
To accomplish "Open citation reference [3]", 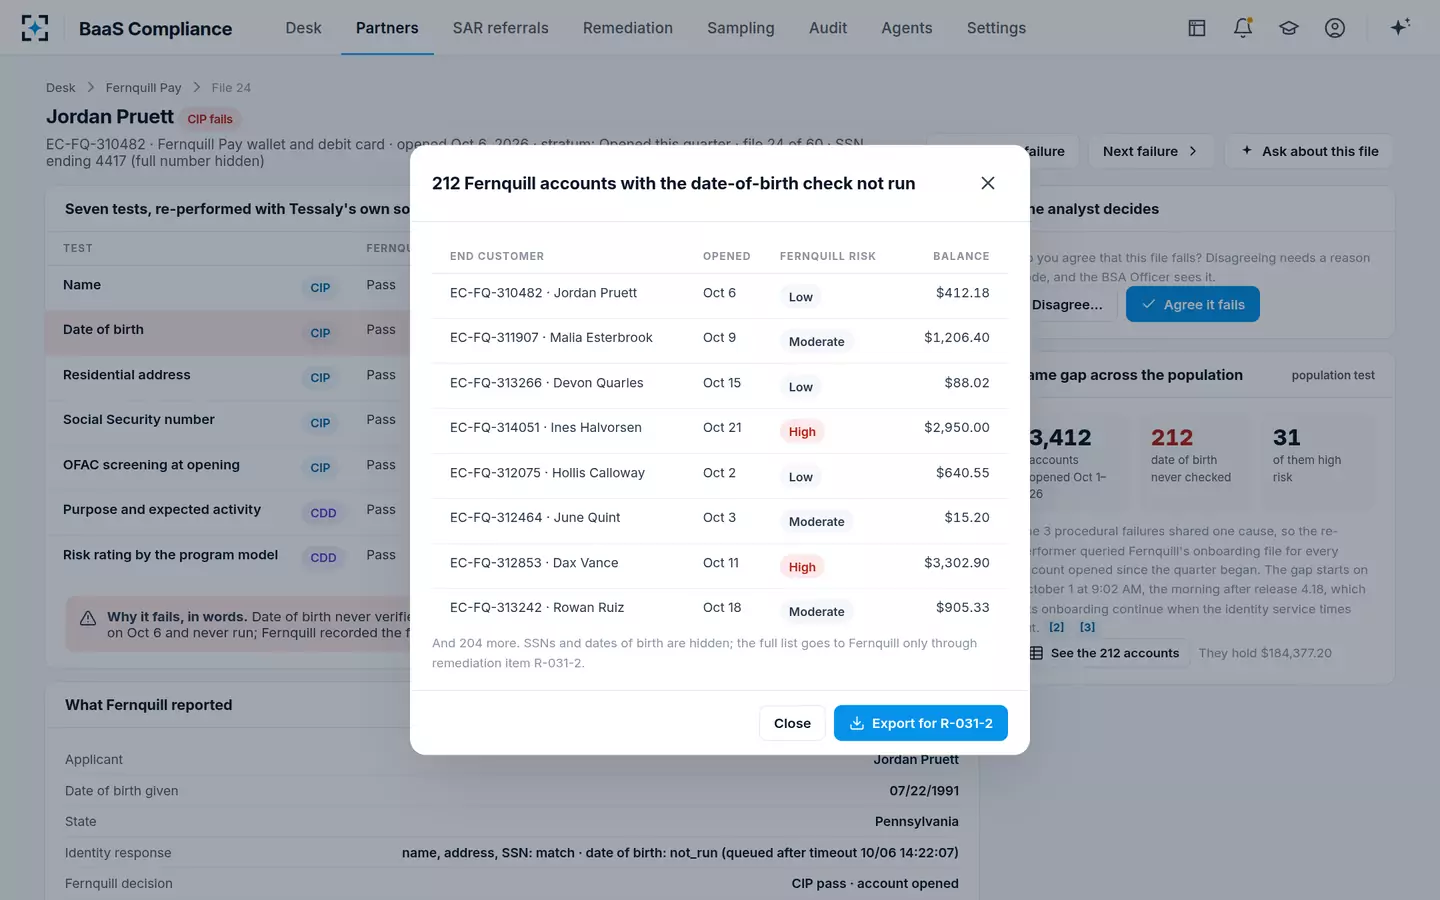I will [1088, 627].
